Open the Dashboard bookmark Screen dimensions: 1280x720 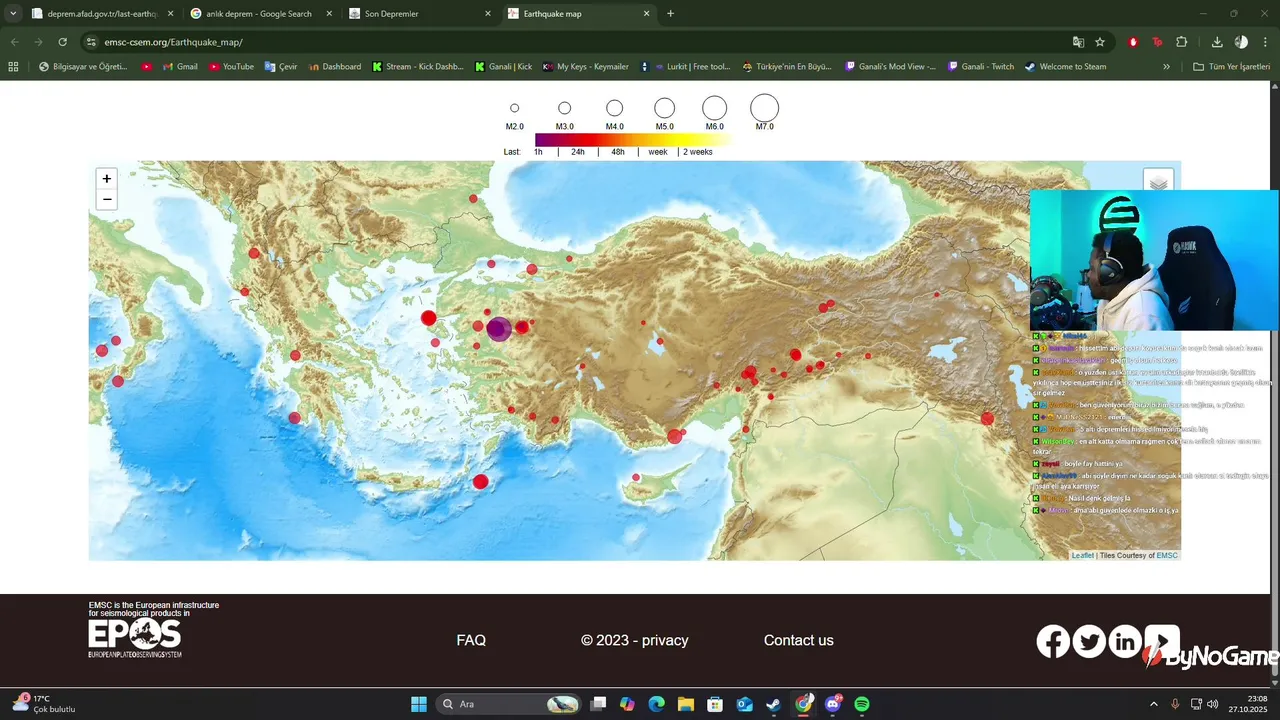[335, 67]
